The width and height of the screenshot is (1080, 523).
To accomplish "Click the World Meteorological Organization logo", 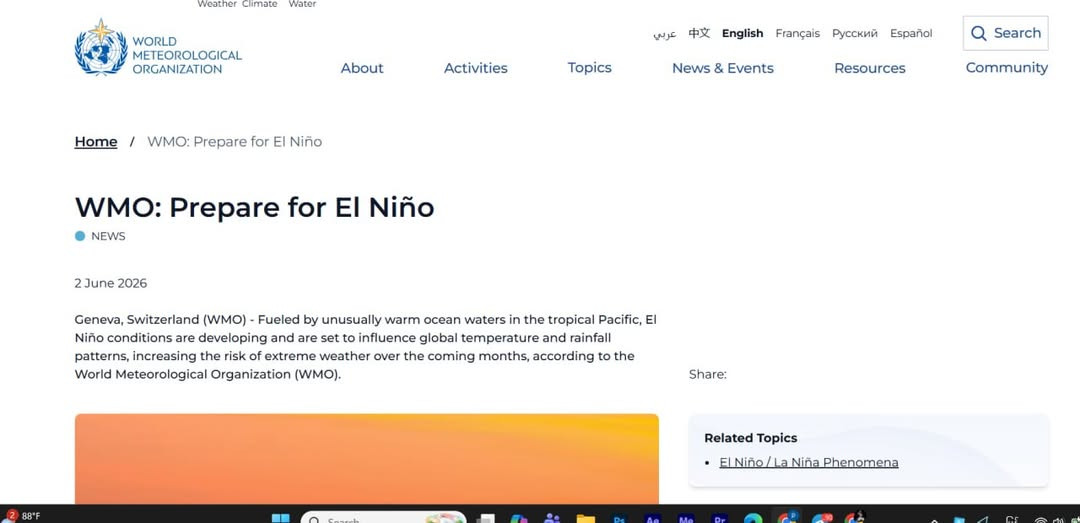I will (x=158, y=47).
